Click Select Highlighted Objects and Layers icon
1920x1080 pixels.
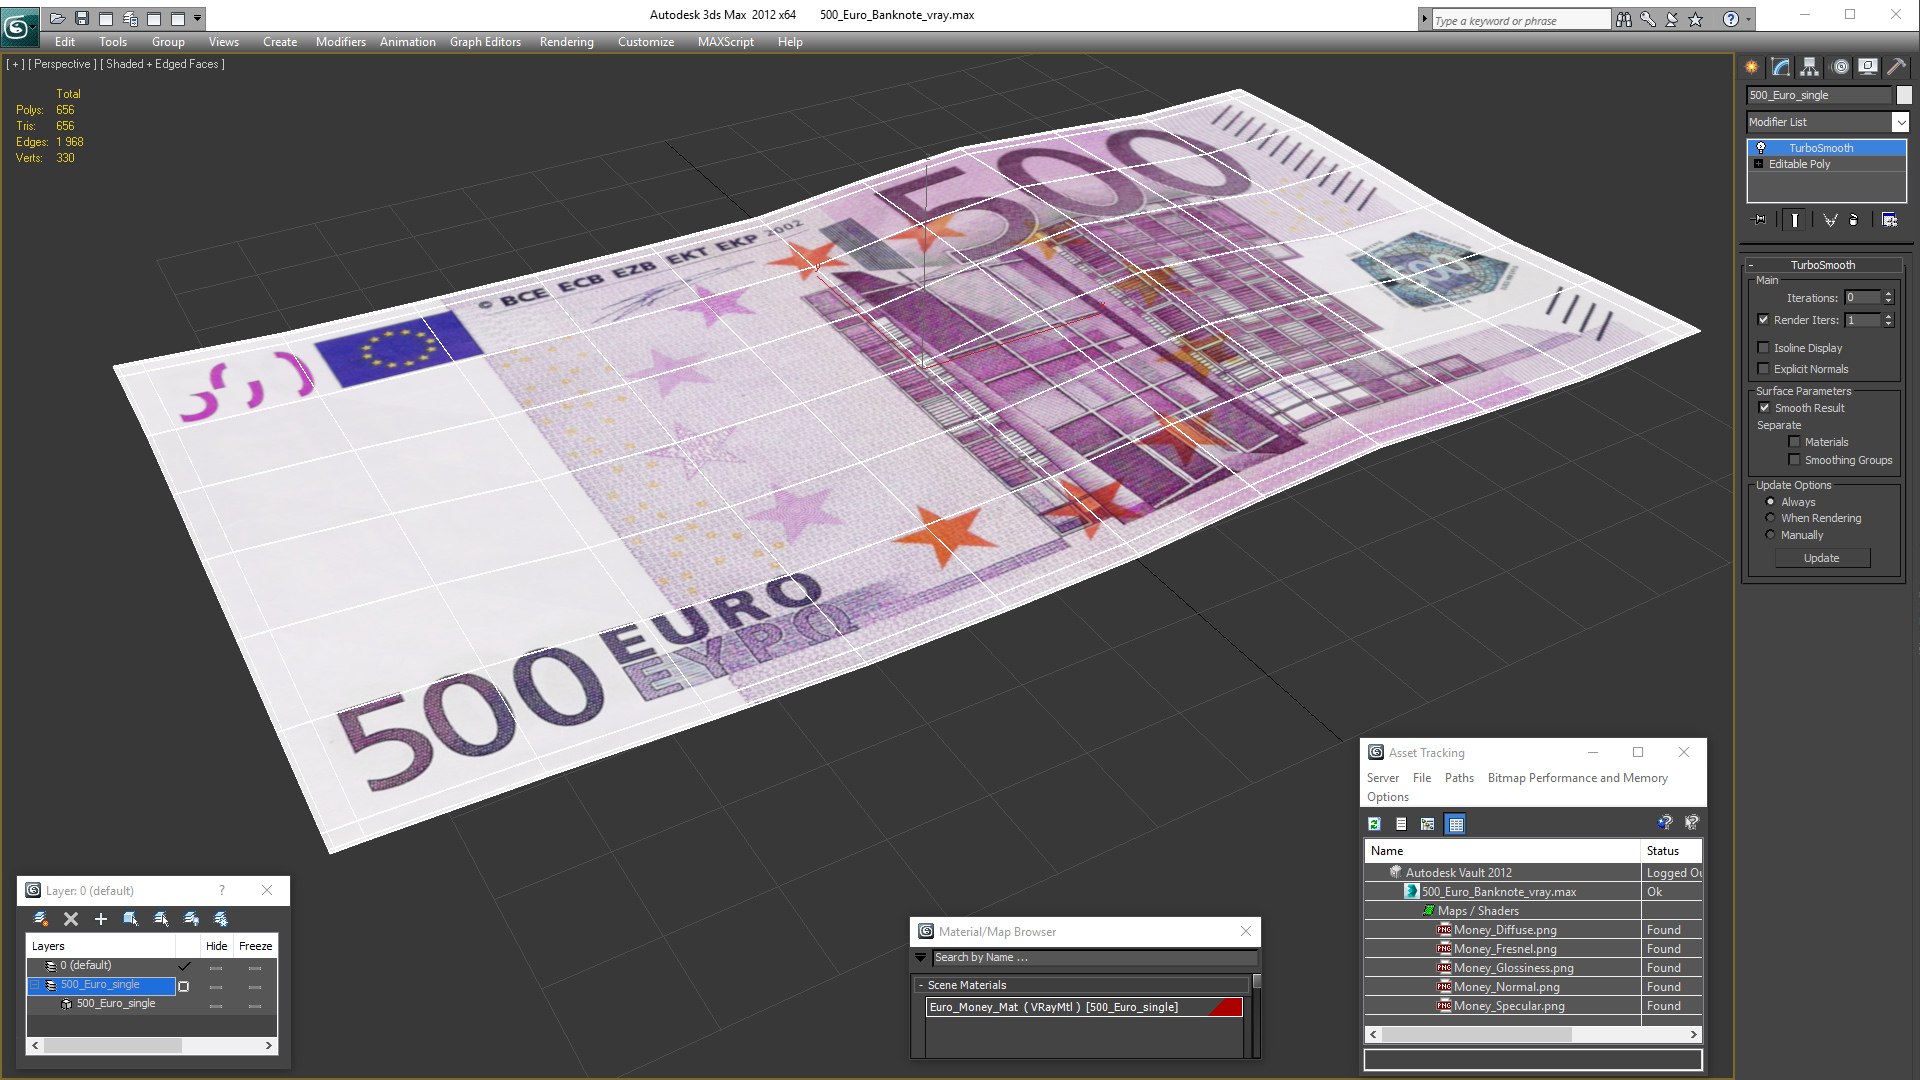click(x=131, y=919)
